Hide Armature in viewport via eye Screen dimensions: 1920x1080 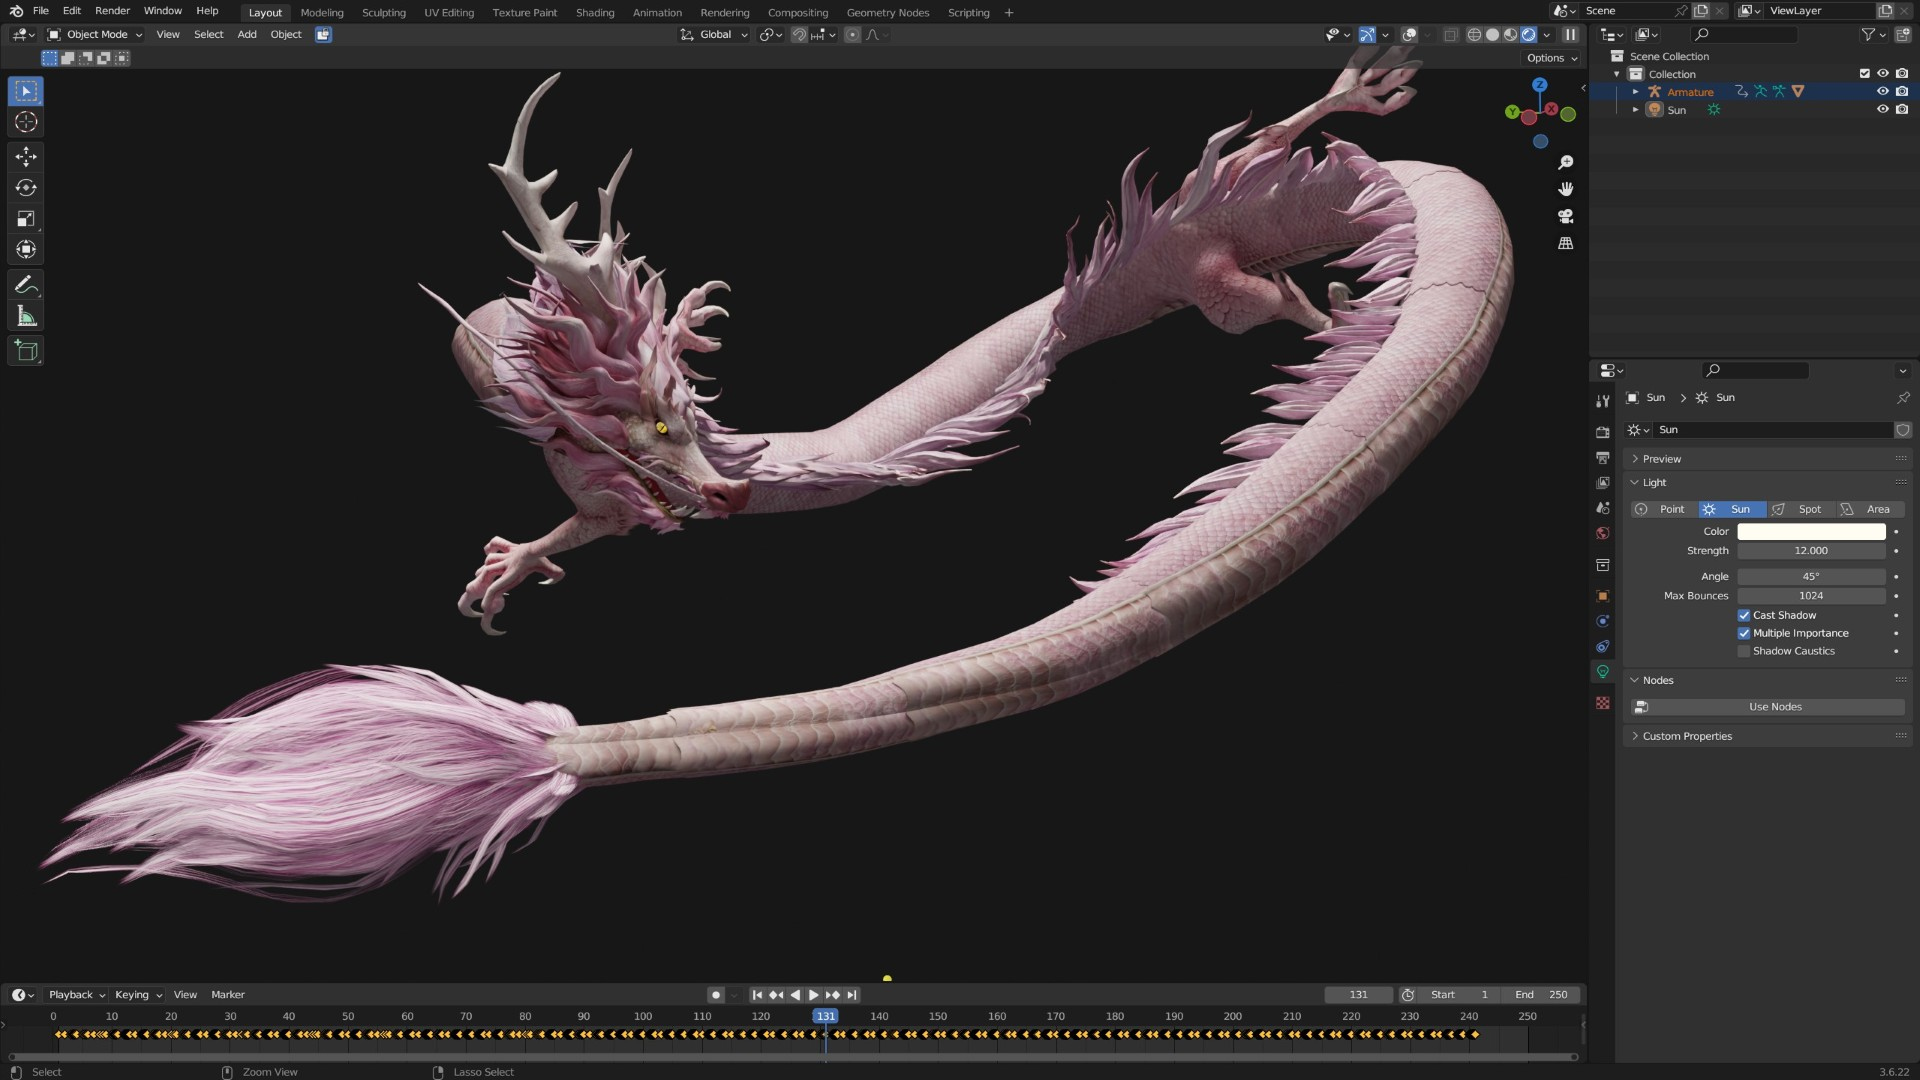[1883, 91]
